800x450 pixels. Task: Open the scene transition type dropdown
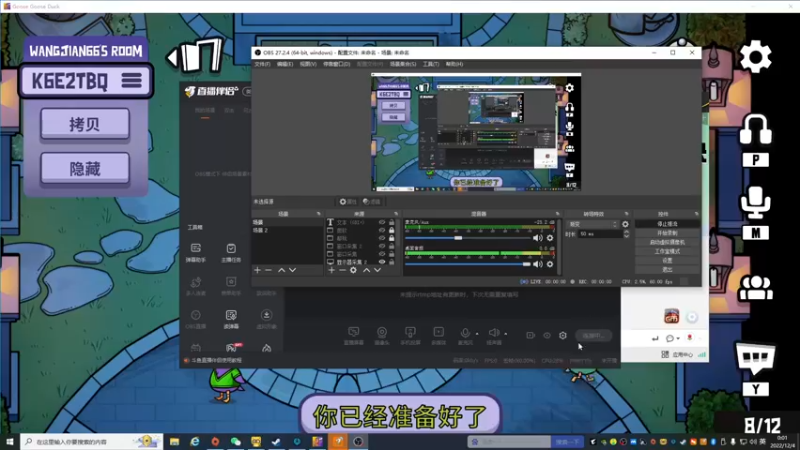click(593, 224)
